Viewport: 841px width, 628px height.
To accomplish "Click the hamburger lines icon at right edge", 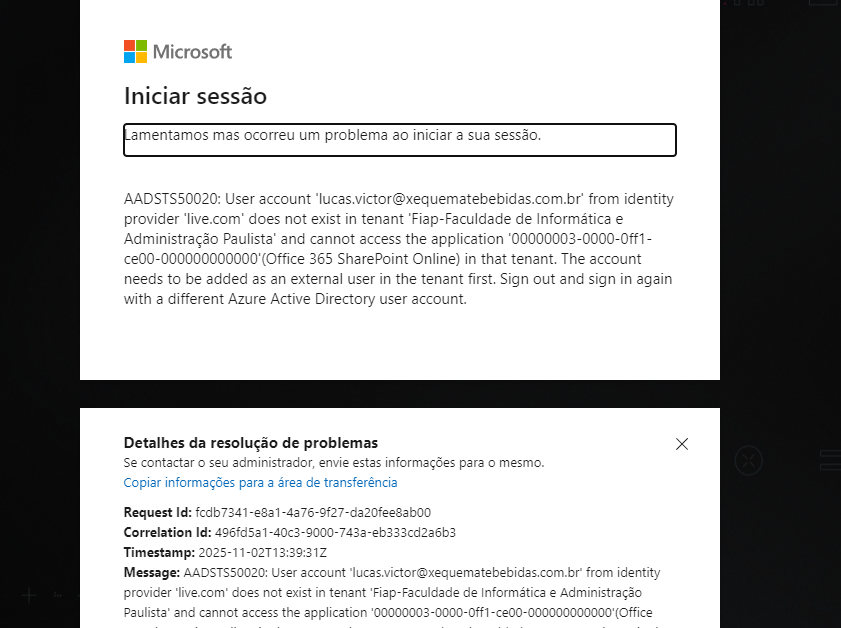I will pyautogui.click(x=831, y=460).
